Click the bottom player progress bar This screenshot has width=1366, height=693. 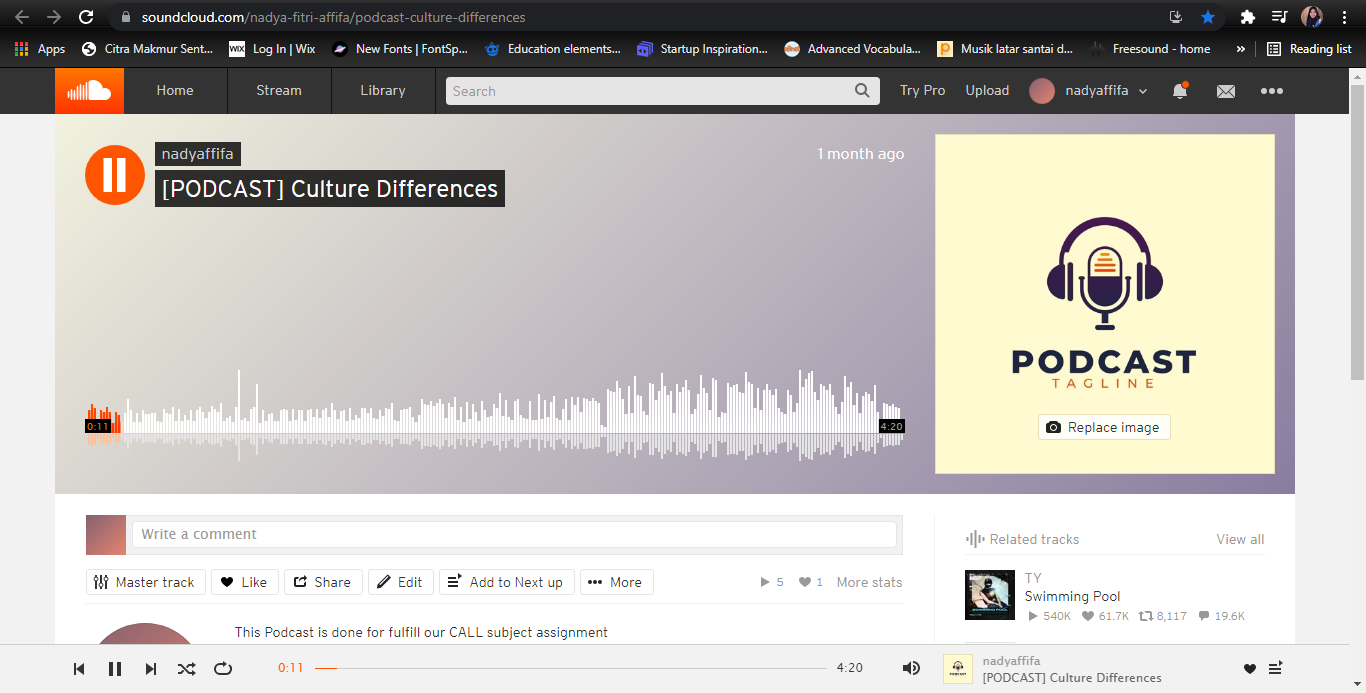[x=571, y=668]
